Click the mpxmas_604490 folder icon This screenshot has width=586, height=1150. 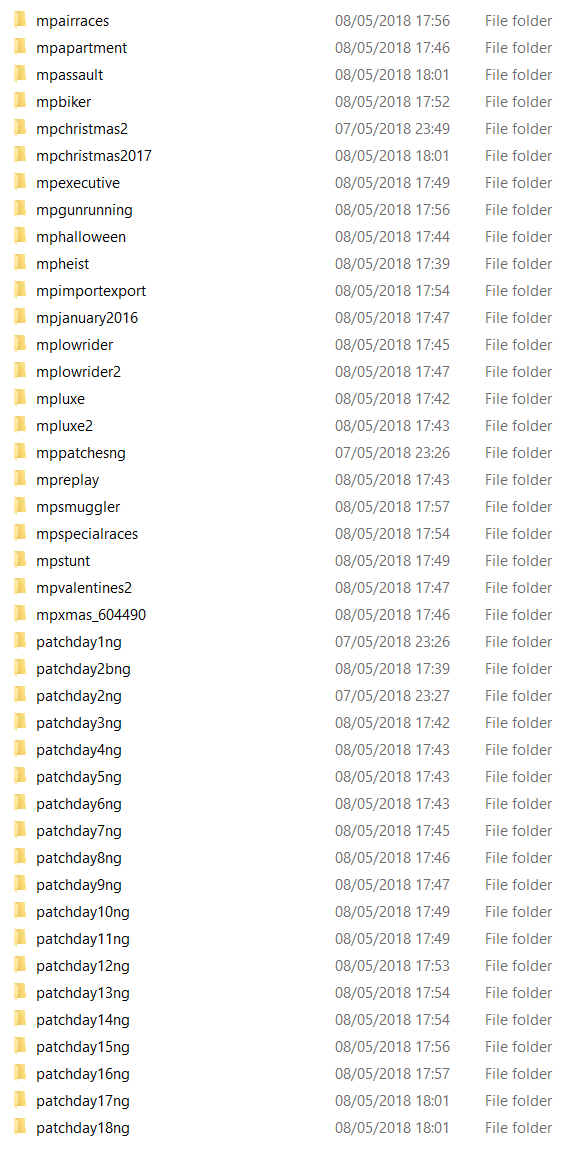point(20,614)
